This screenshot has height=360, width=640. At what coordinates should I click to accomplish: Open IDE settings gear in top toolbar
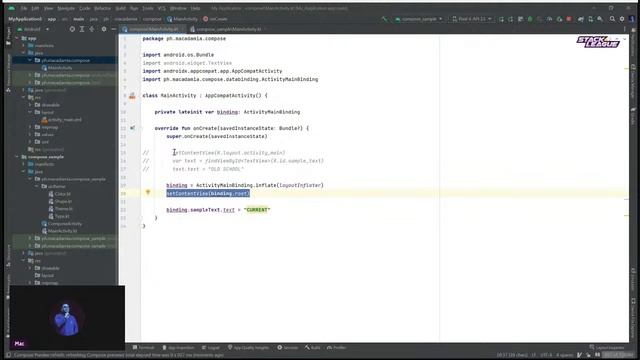[622, 19]
